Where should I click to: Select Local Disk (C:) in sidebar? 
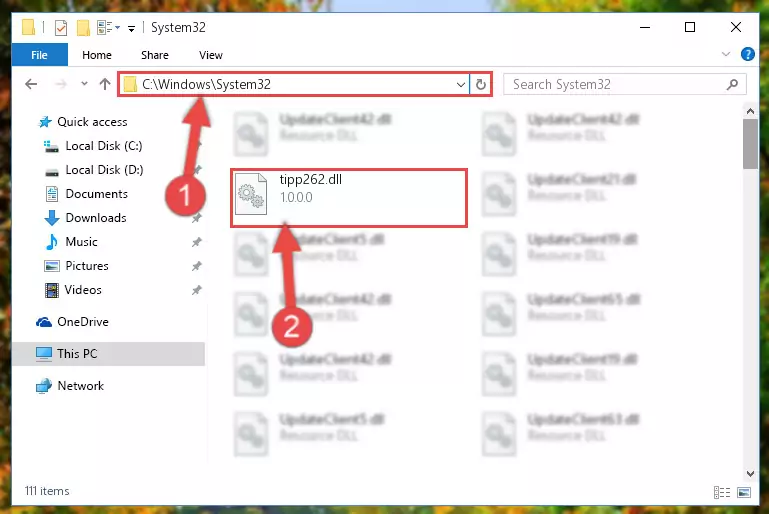(104, 146)
